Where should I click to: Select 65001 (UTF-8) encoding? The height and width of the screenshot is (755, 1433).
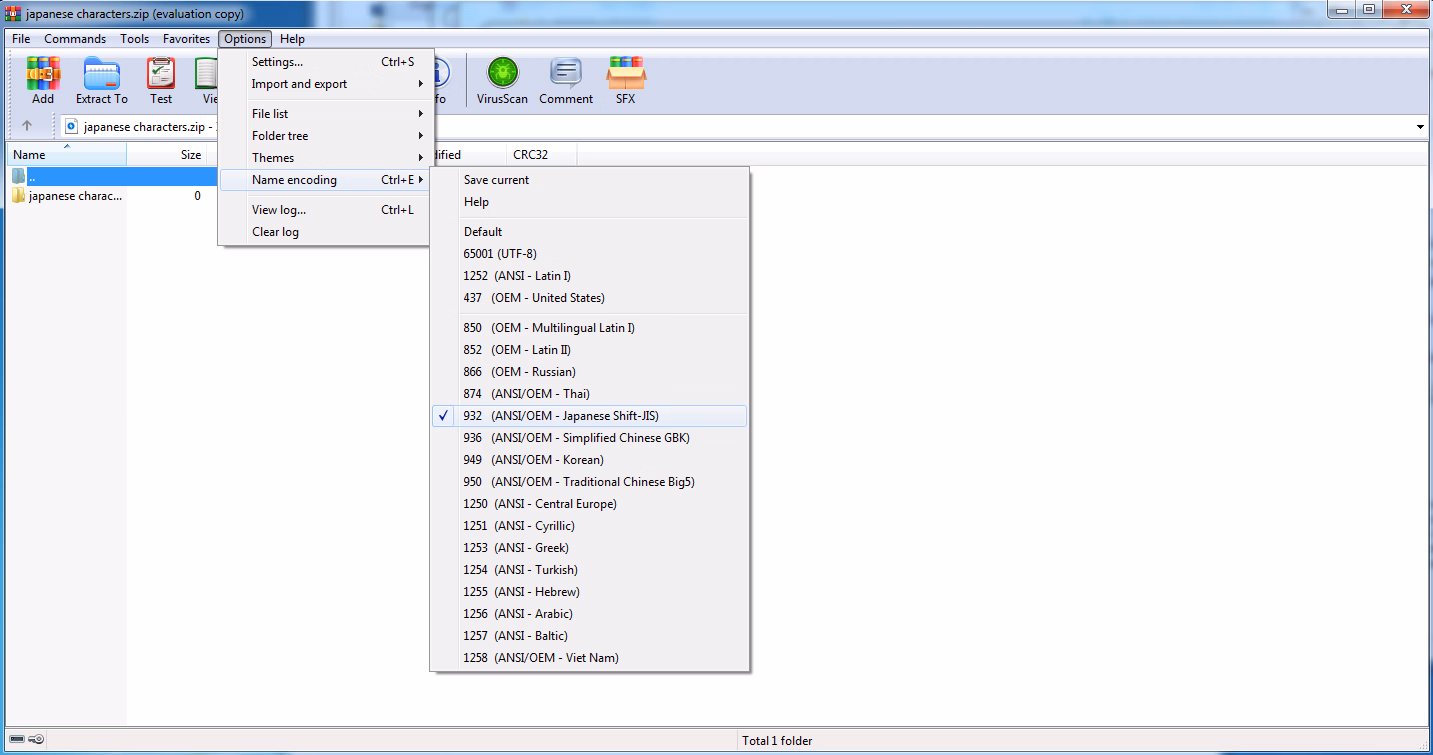tap(590, 254)
